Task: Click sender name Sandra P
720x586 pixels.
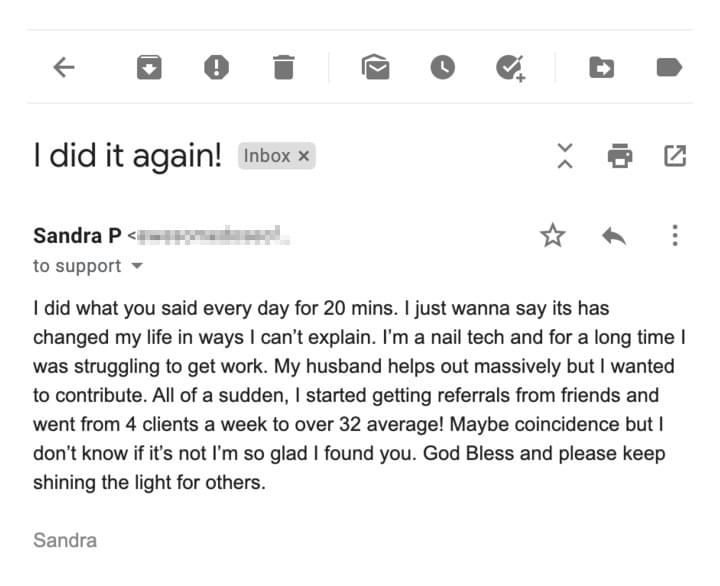Action: click(x=77, y=236)
